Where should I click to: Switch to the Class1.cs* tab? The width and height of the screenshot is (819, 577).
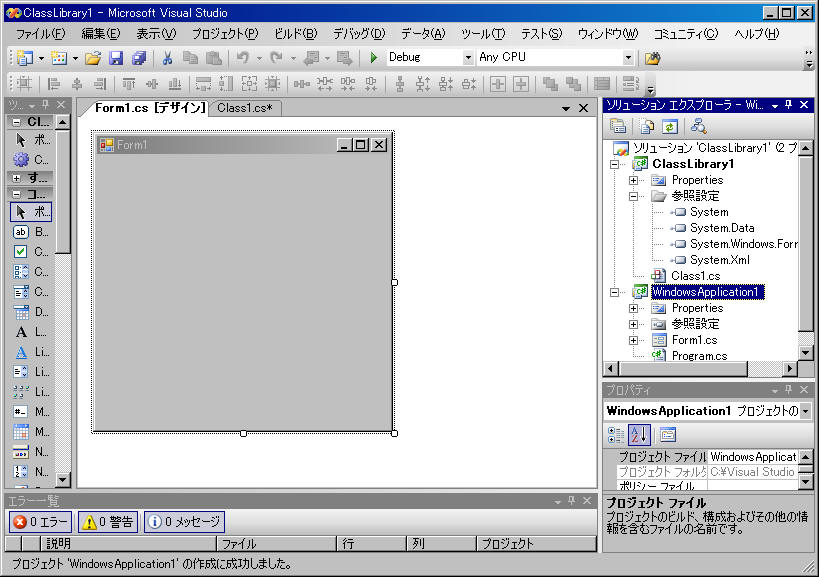pos(245,108)
